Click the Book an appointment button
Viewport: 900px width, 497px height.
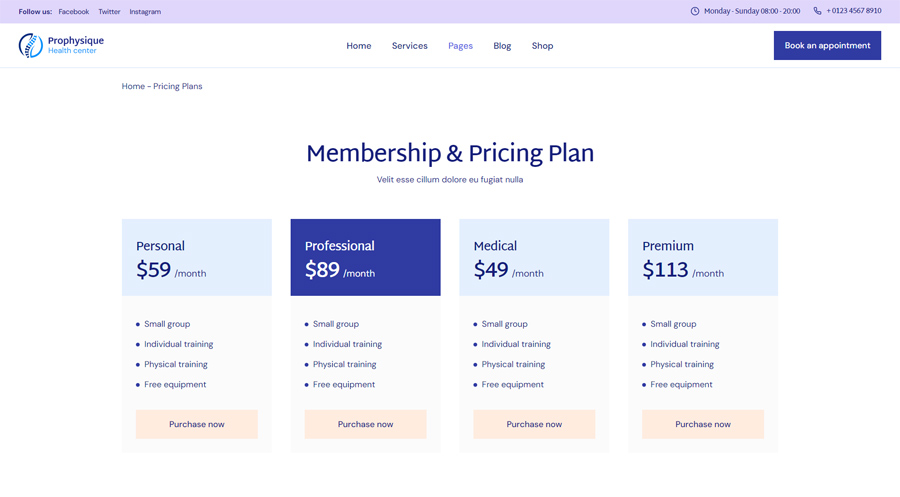point(827,45)
